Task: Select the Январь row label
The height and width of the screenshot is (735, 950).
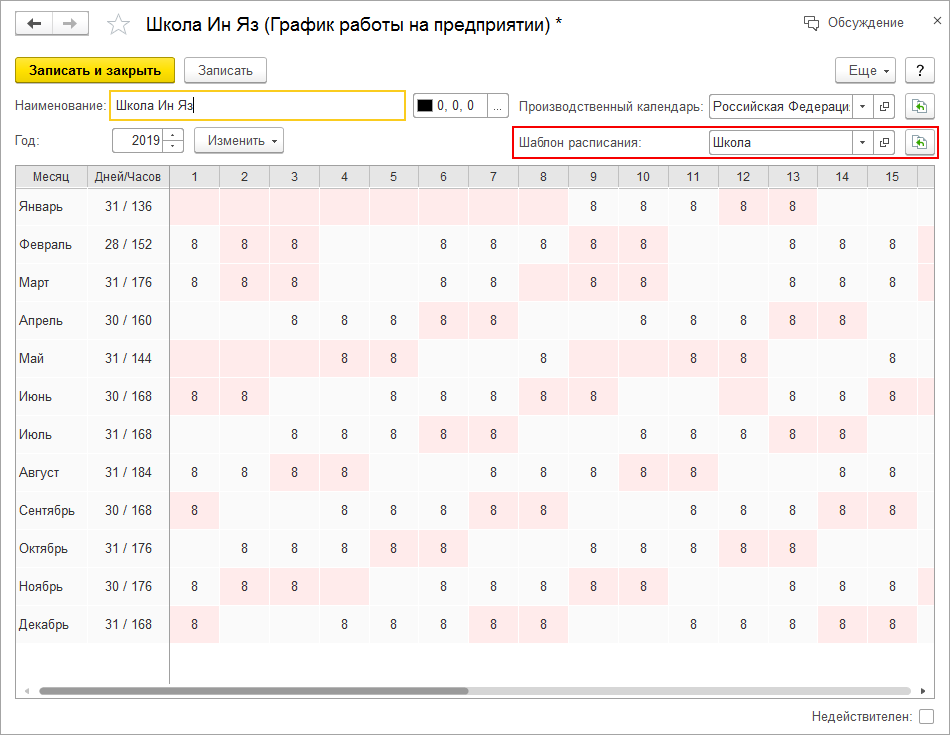Action: (41, 207)
